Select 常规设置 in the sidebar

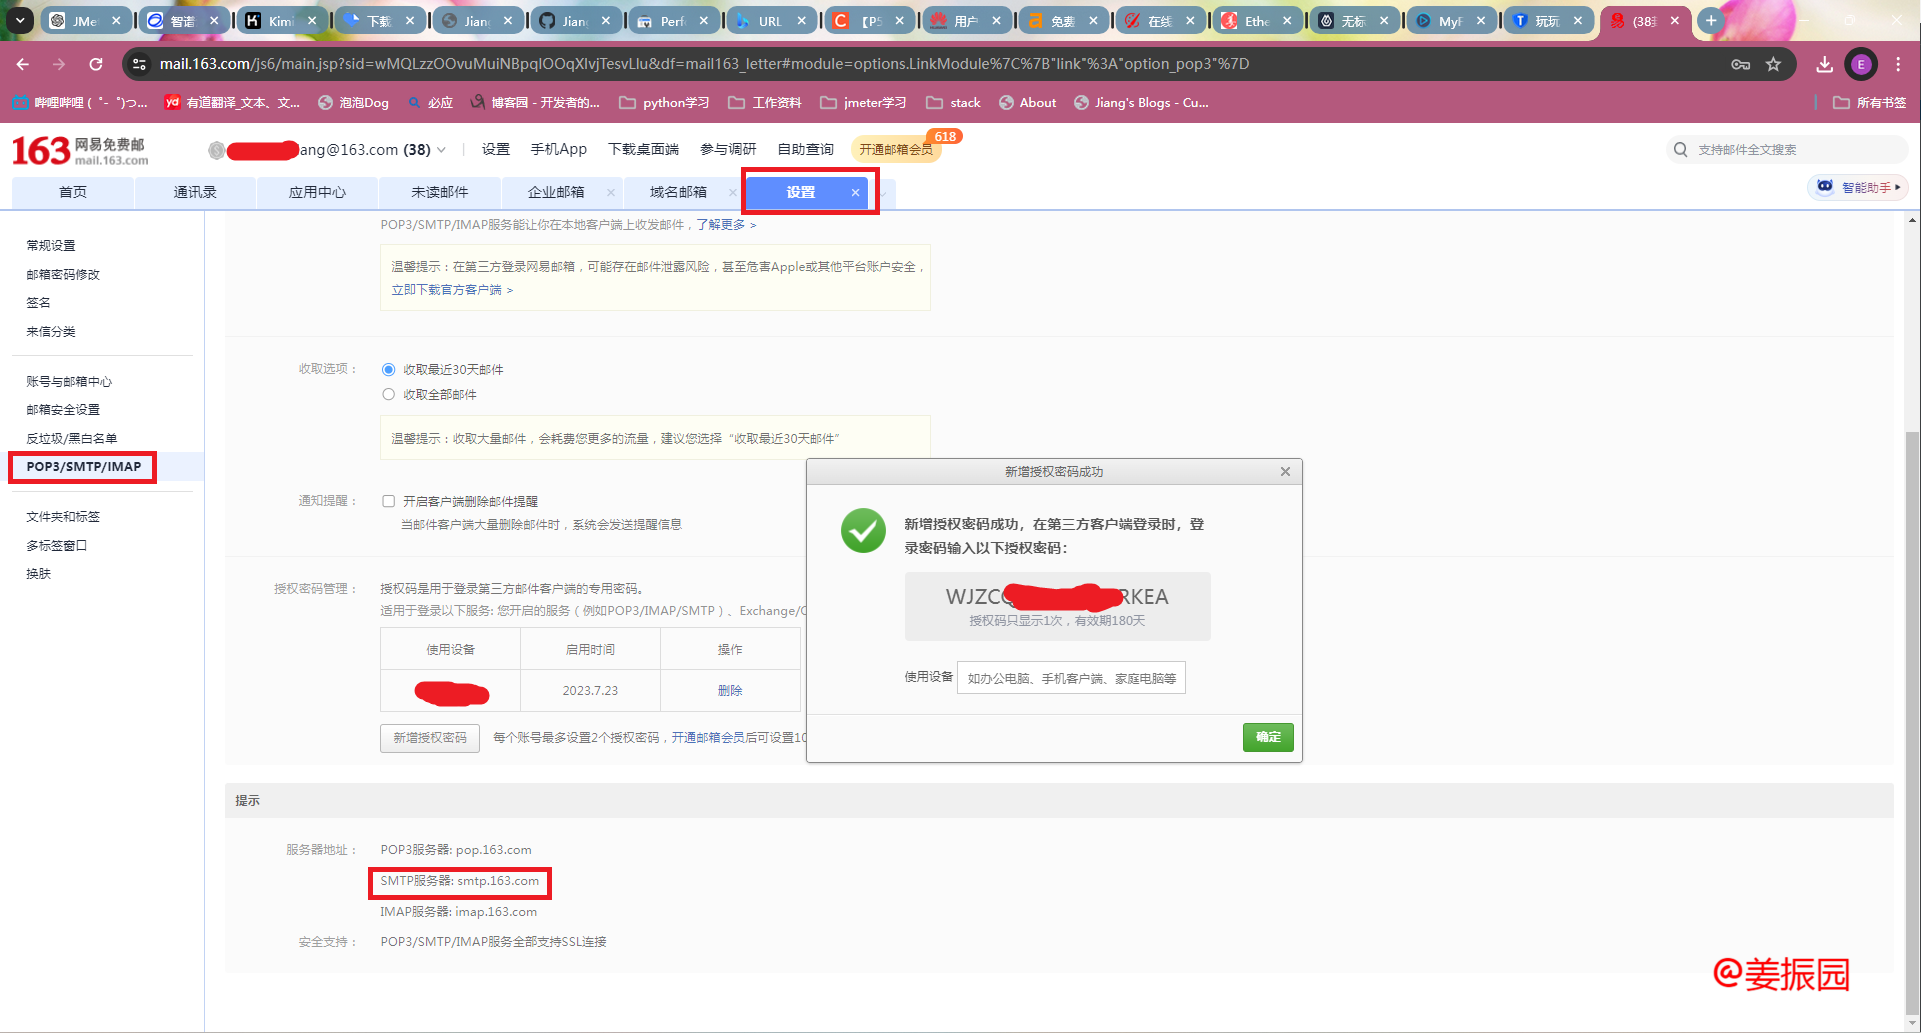(x=51, y=246)
